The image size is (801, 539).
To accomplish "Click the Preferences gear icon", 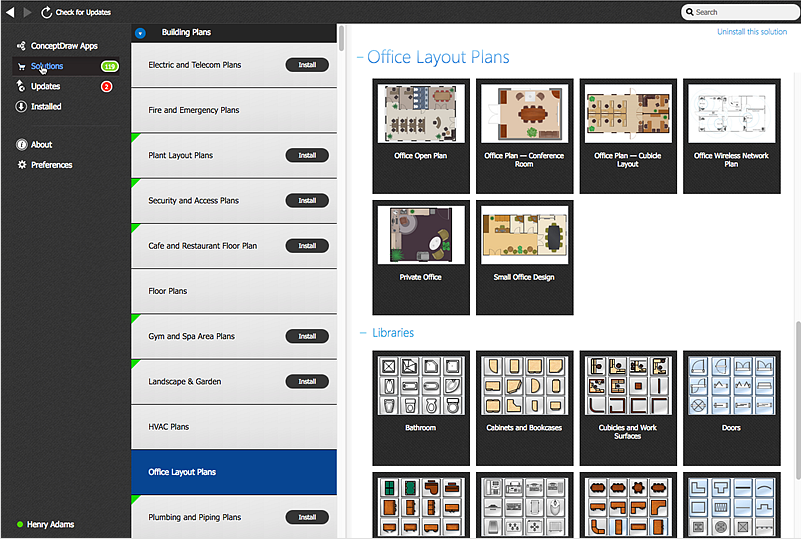I will (x=21, y=165).
